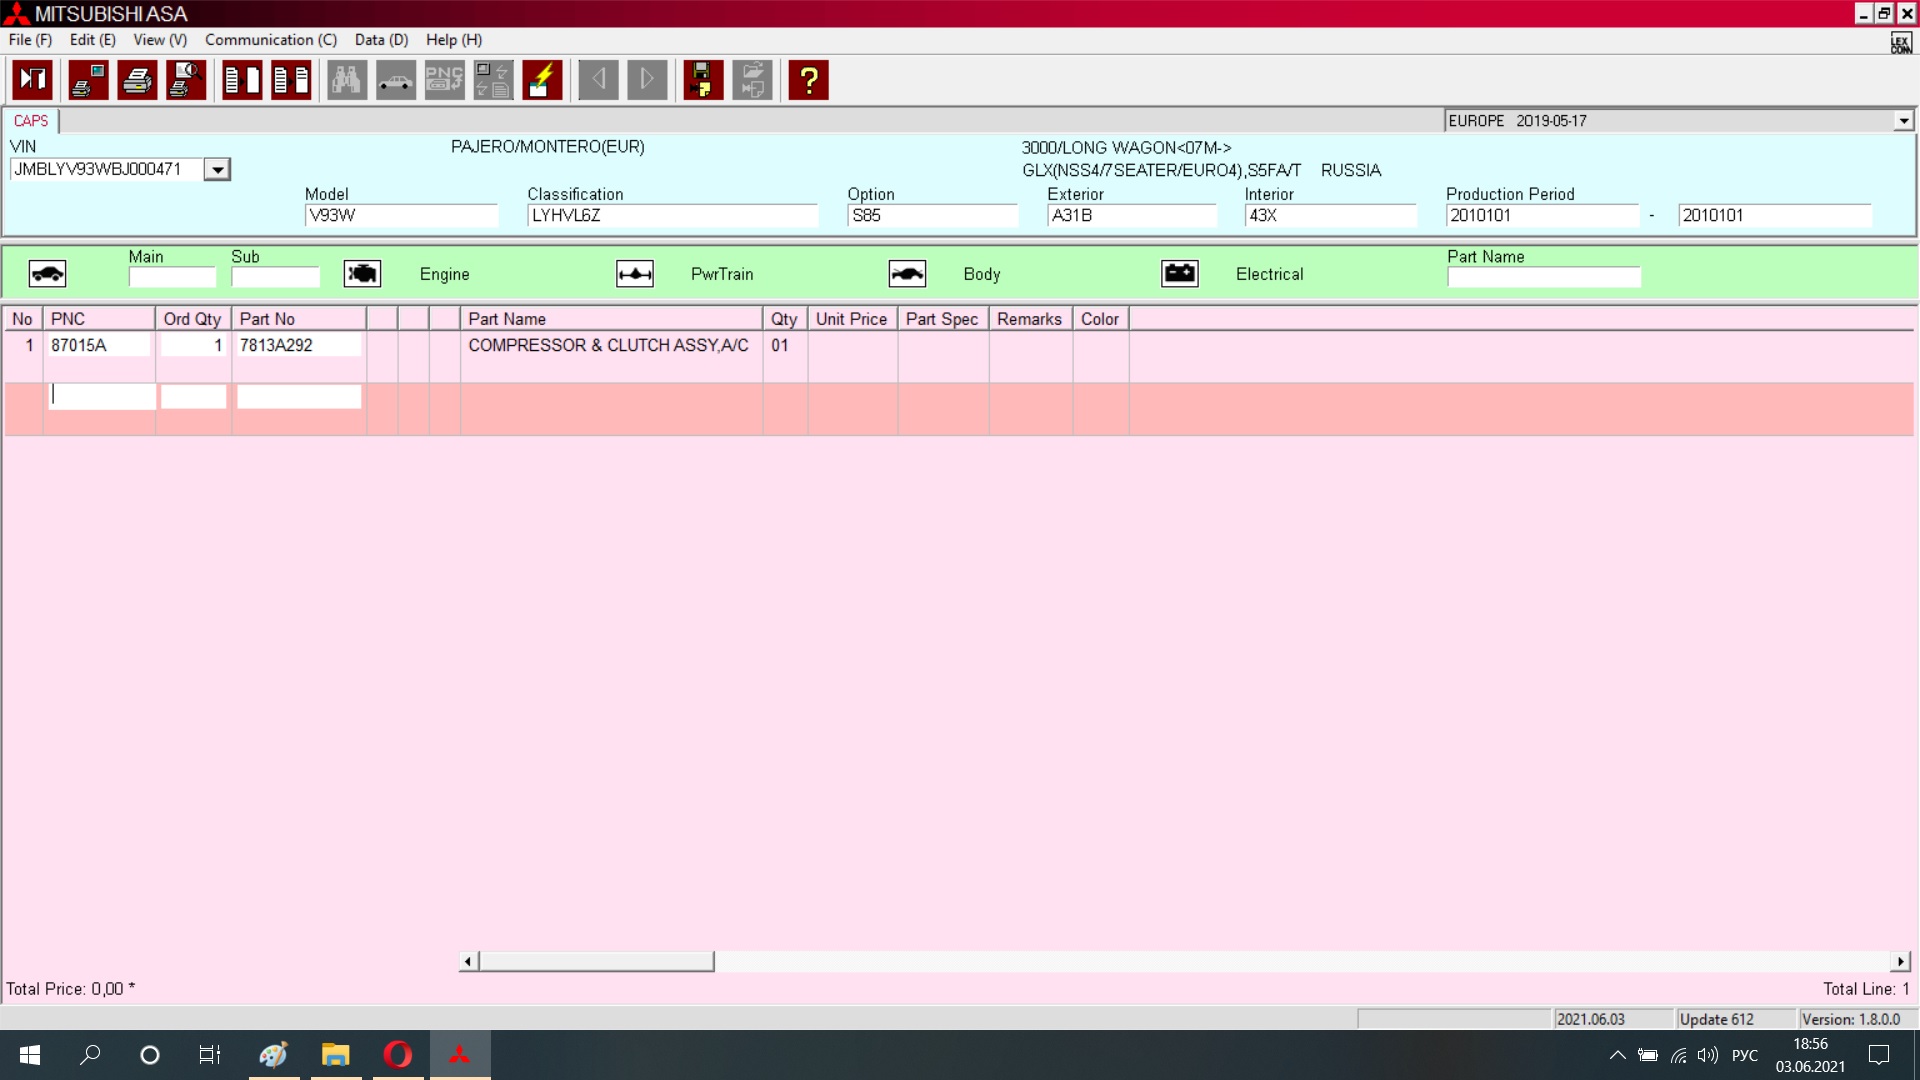Click the floppy disk save icon
The height and width of the screenshot is (1080, 1920).
(703, 80)
